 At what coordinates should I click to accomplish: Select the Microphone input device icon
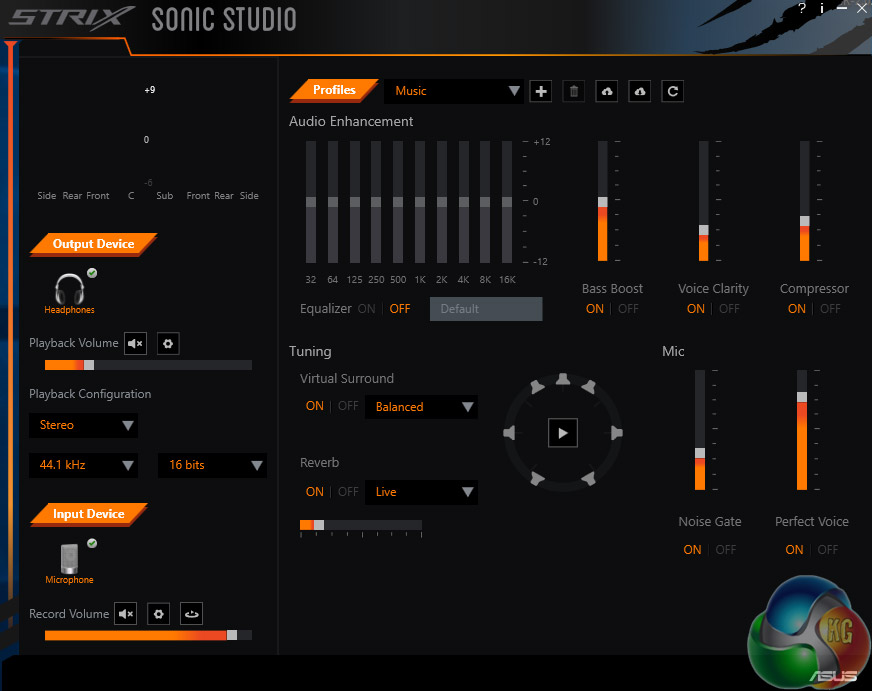[70, 558]
